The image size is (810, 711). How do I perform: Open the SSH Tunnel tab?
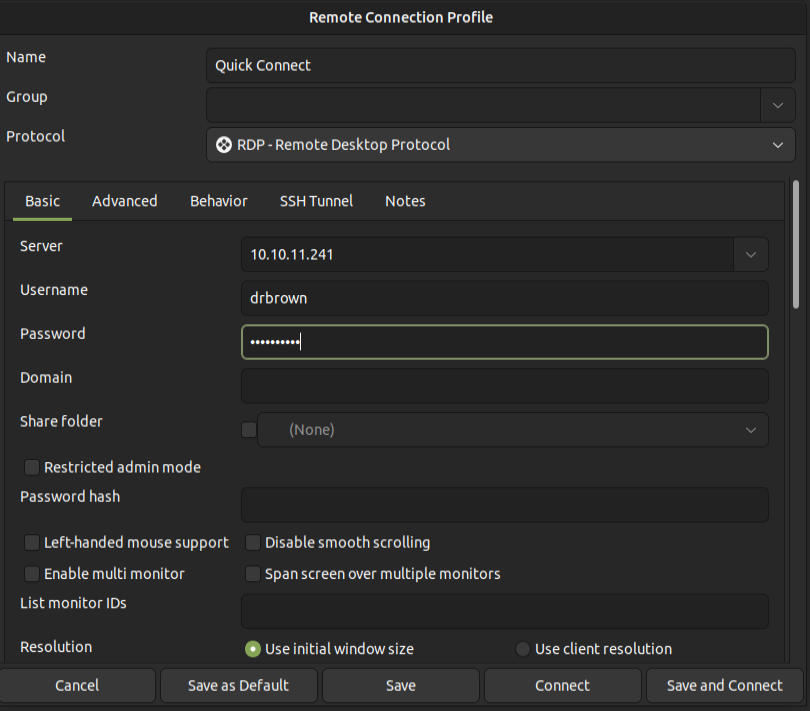316,201
